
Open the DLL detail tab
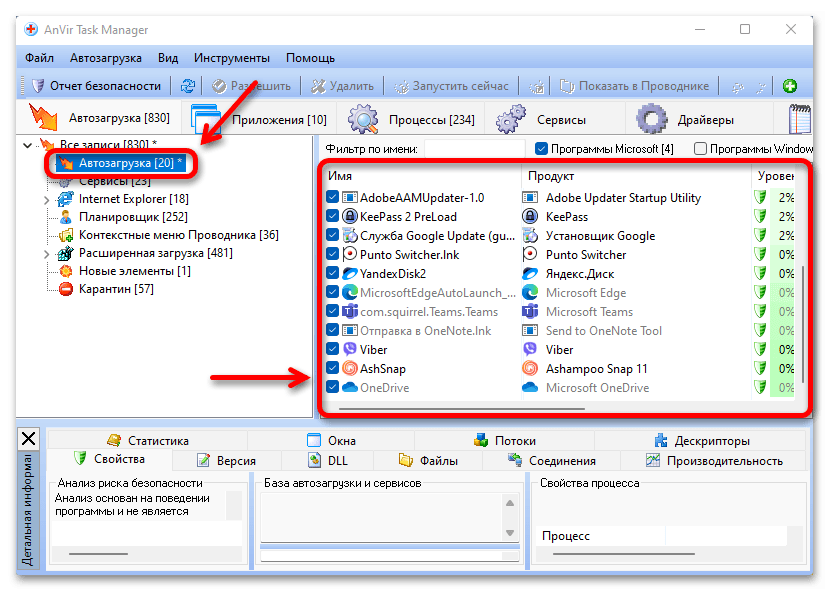(x=328, y=460)
